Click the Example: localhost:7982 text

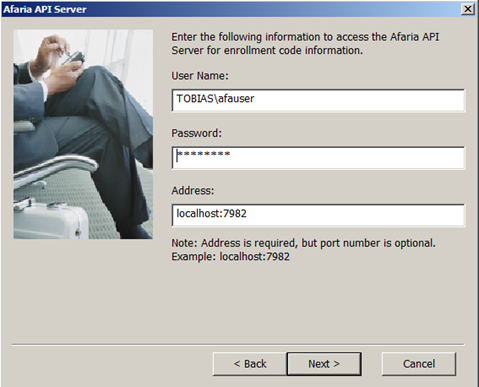coord(230,257)
